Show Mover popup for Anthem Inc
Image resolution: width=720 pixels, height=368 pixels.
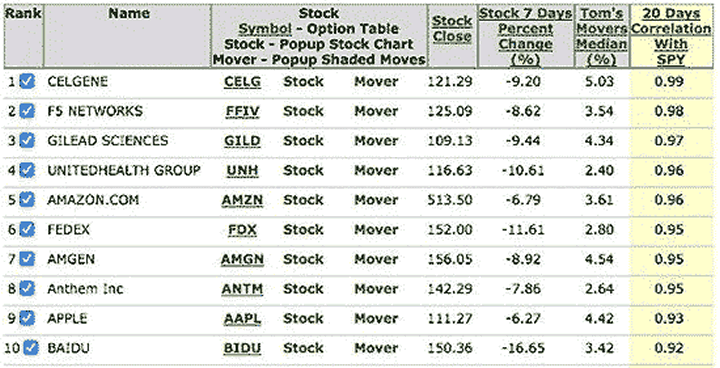(x=376, y=289)
